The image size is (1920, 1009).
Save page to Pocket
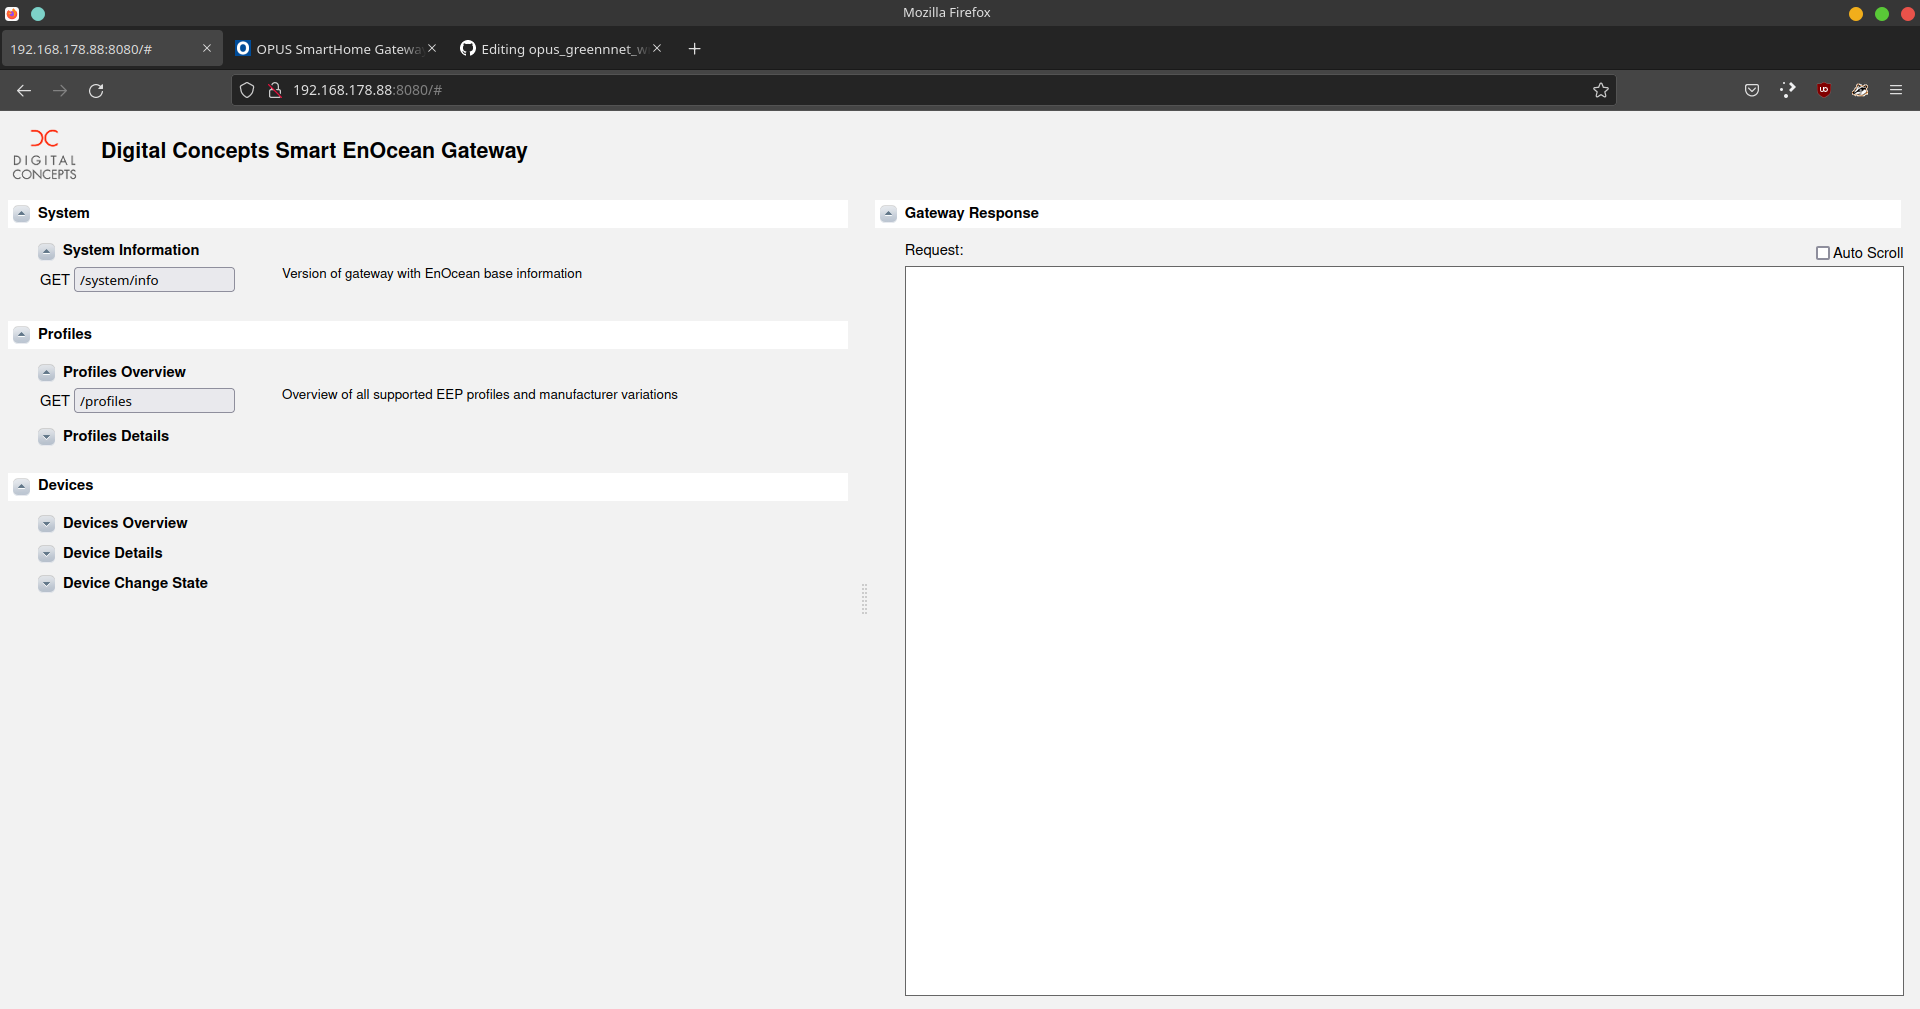click(1752, 90)
